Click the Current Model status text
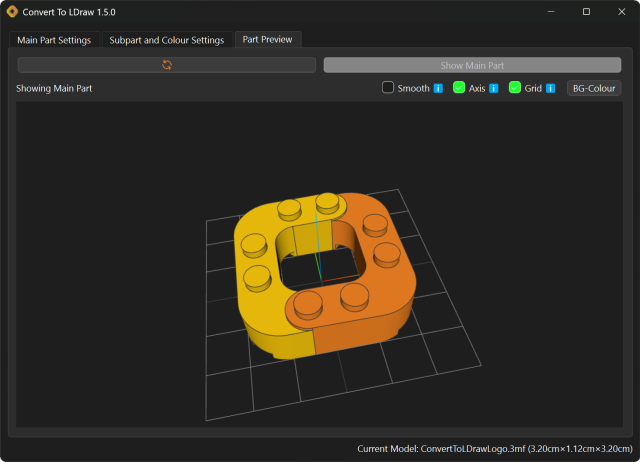640x462 pixels. pos(495,449)
